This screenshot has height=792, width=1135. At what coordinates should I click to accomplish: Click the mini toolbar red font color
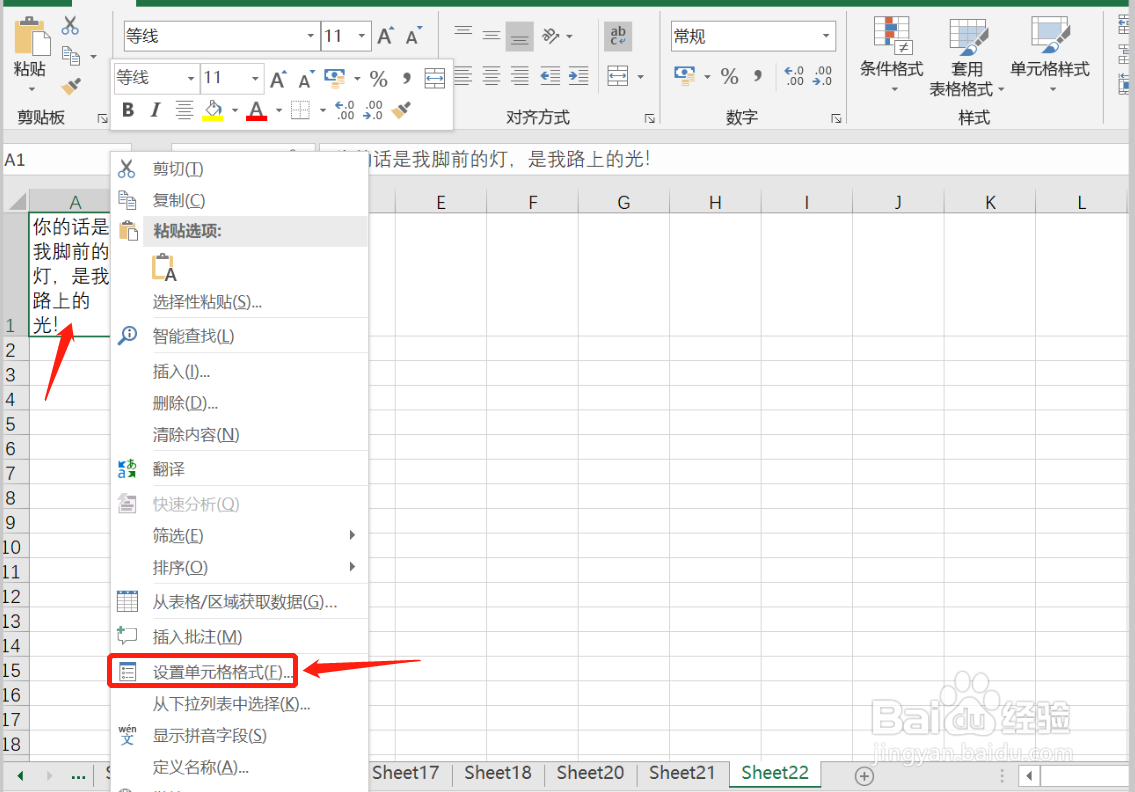click(256, 110)
